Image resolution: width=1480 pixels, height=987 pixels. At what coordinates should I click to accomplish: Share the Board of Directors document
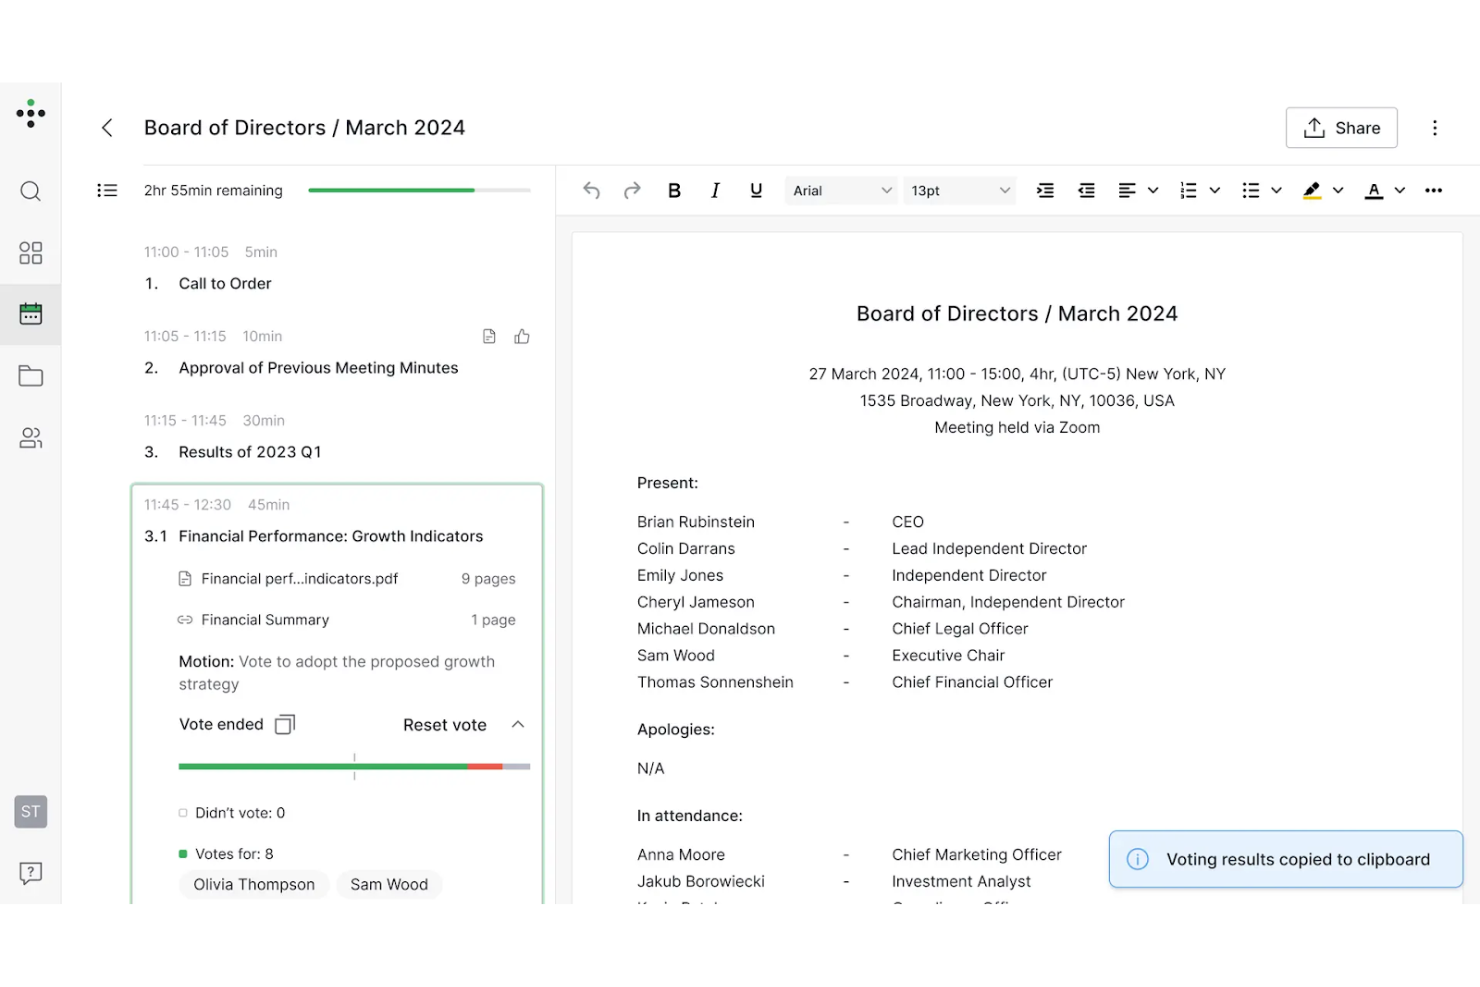click(1341, 128)
